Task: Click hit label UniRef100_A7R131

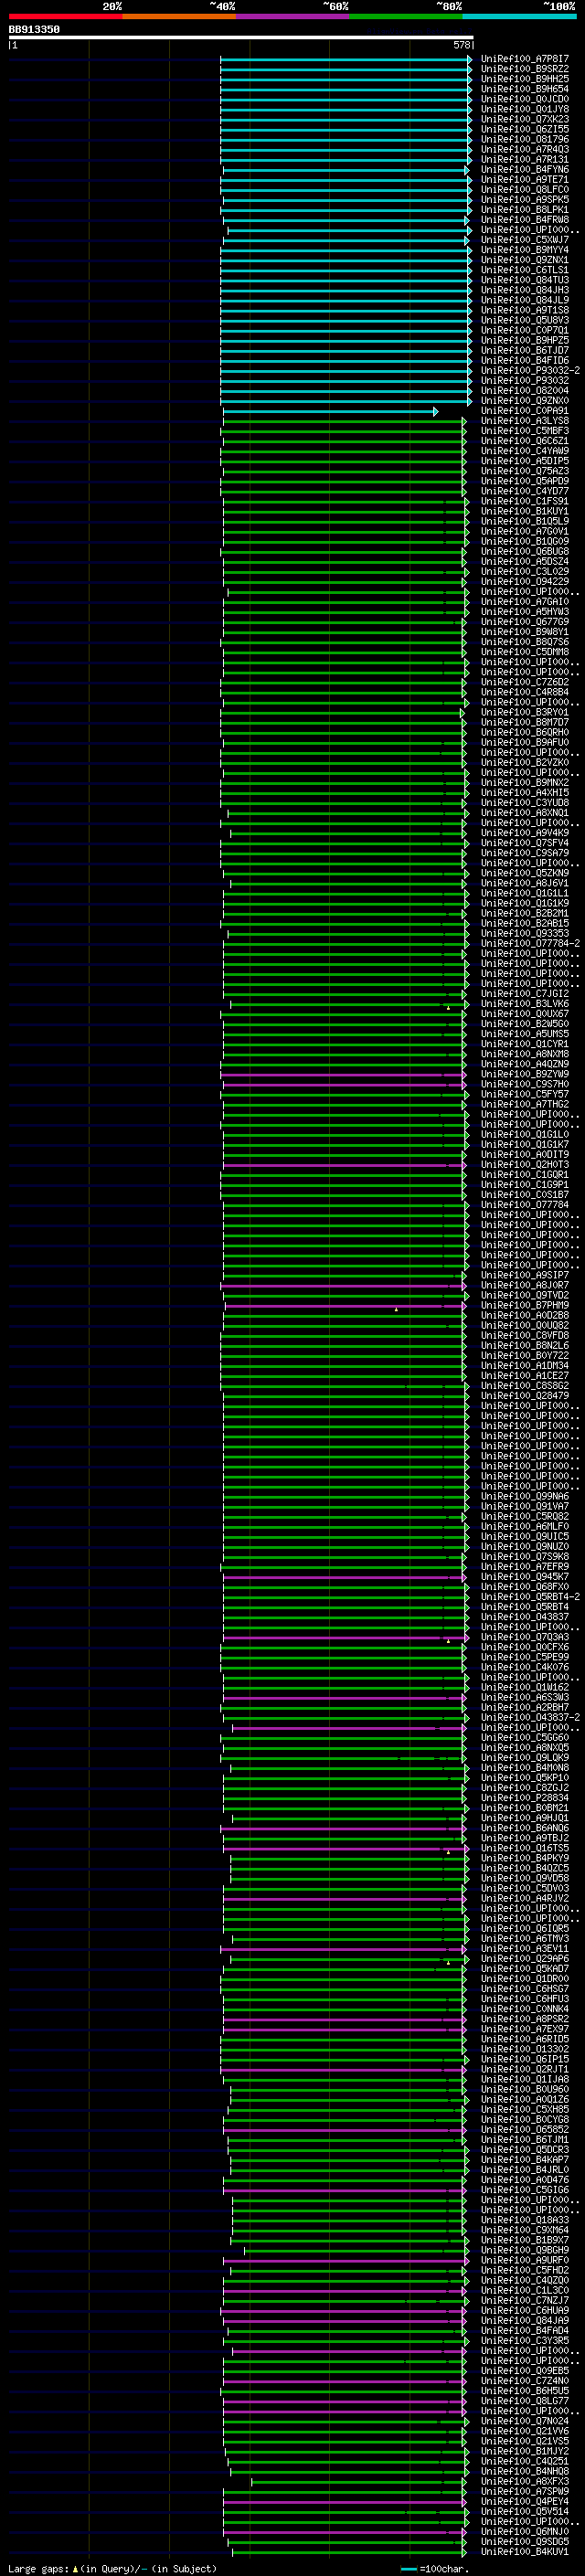Action: click(525, 159)
